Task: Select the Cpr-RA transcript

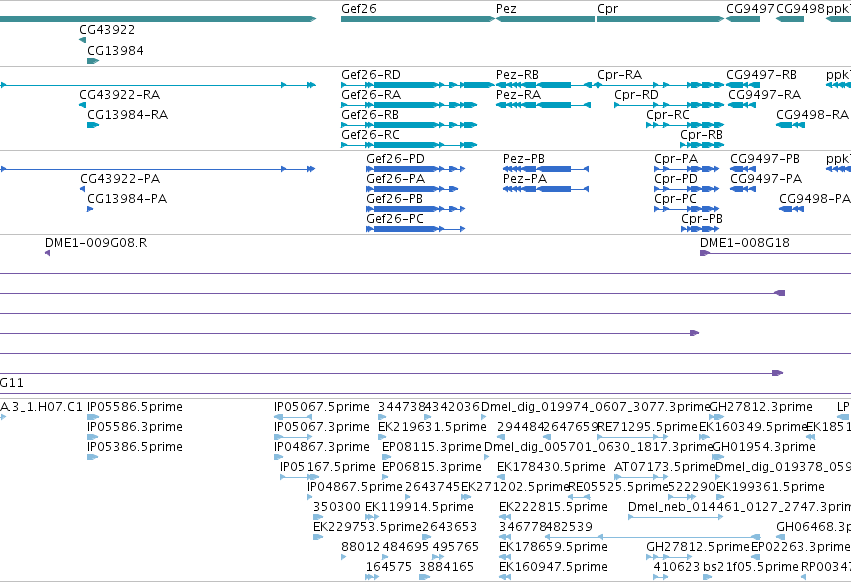Action: pyautogui.click(x=660, y=85)
